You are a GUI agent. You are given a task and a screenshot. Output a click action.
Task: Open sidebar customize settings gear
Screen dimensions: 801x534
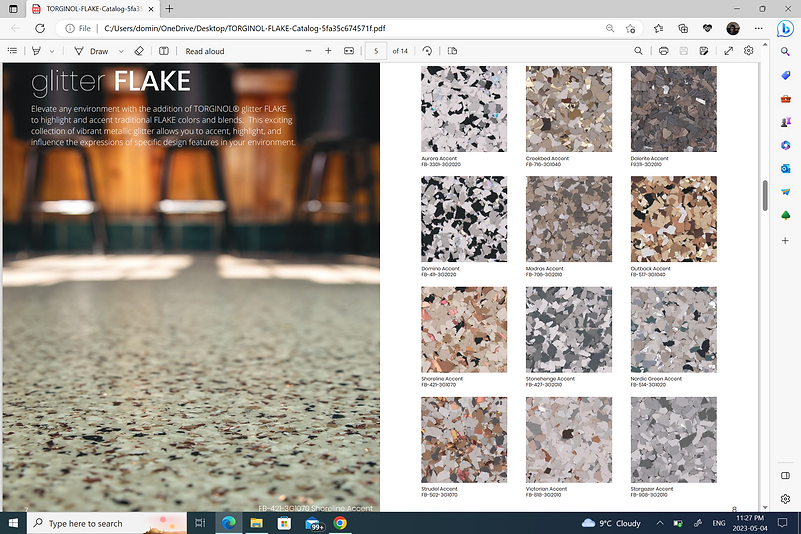[786, 499]
